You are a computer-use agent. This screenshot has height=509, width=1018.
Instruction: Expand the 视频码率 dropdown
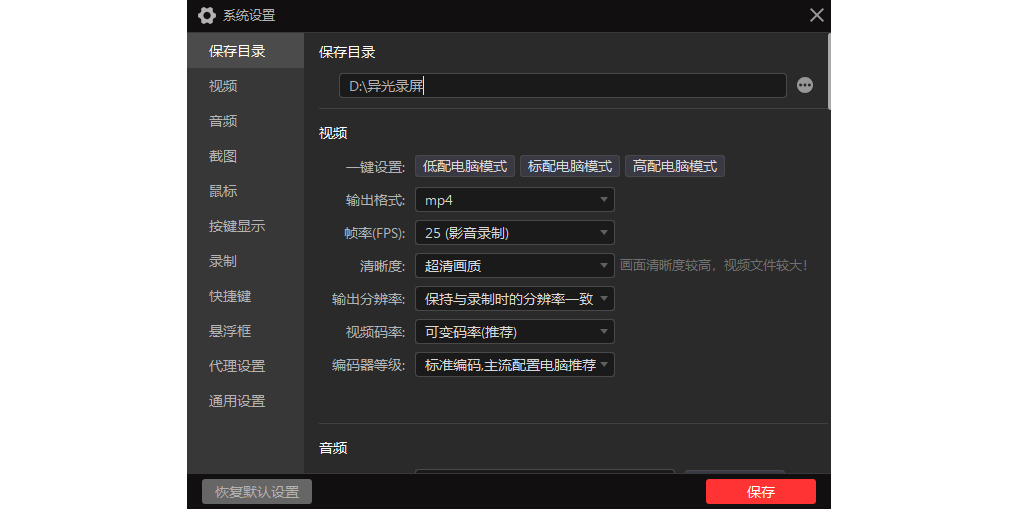[515, 332]
